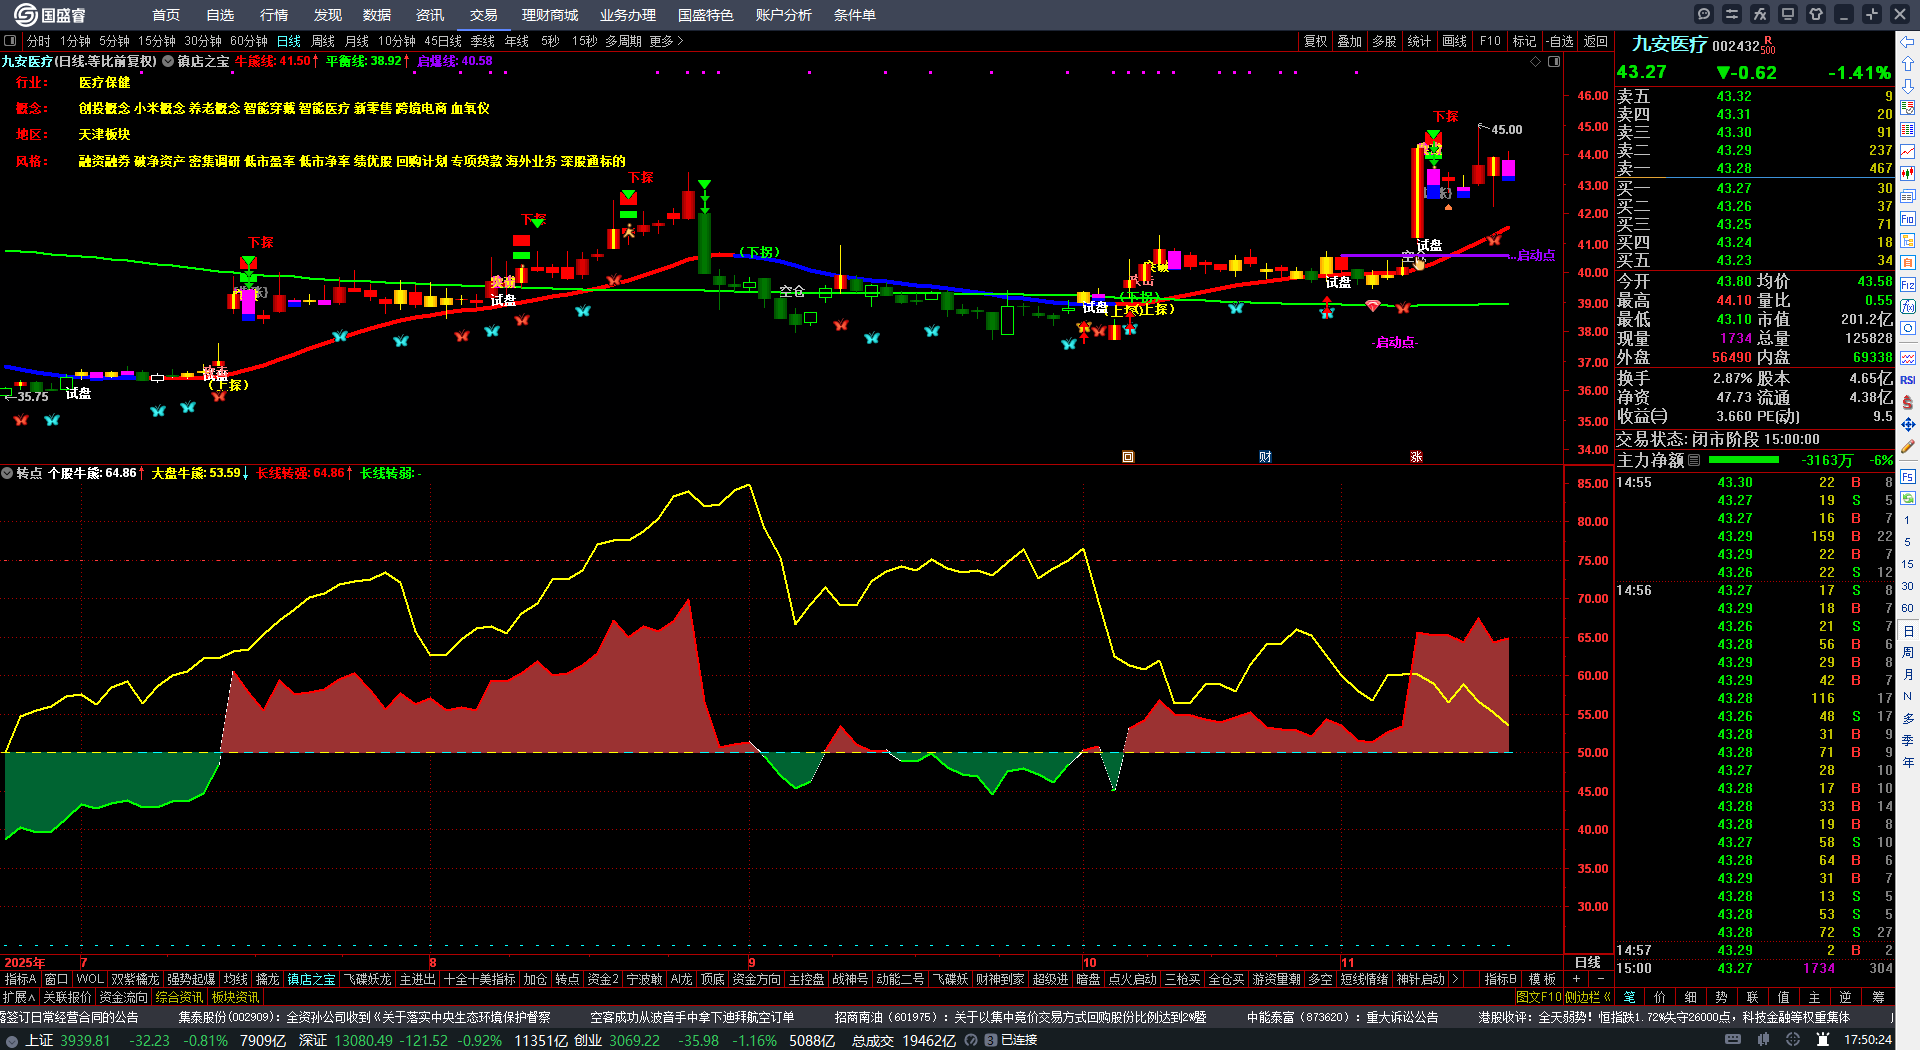This screenshot has width=1920, height=1050.
Task: Click the crosshair target icon in status bar
Action: 1793,1040
